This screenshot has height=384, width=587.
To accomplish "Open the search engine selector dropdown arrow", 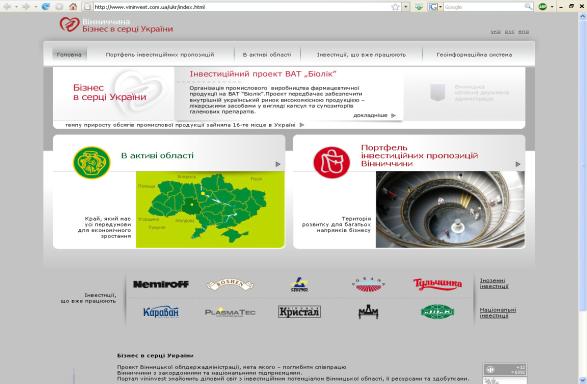I will click(x=440, y=7).
